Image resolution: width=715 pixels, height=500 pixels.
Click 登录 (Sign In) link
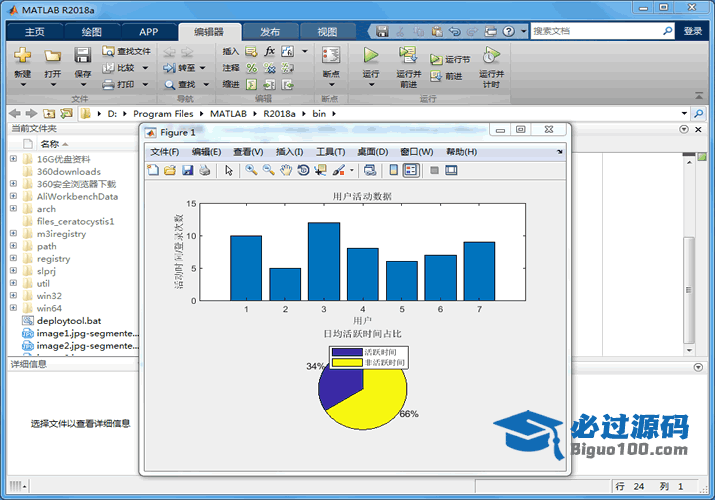tap(693, 31)
